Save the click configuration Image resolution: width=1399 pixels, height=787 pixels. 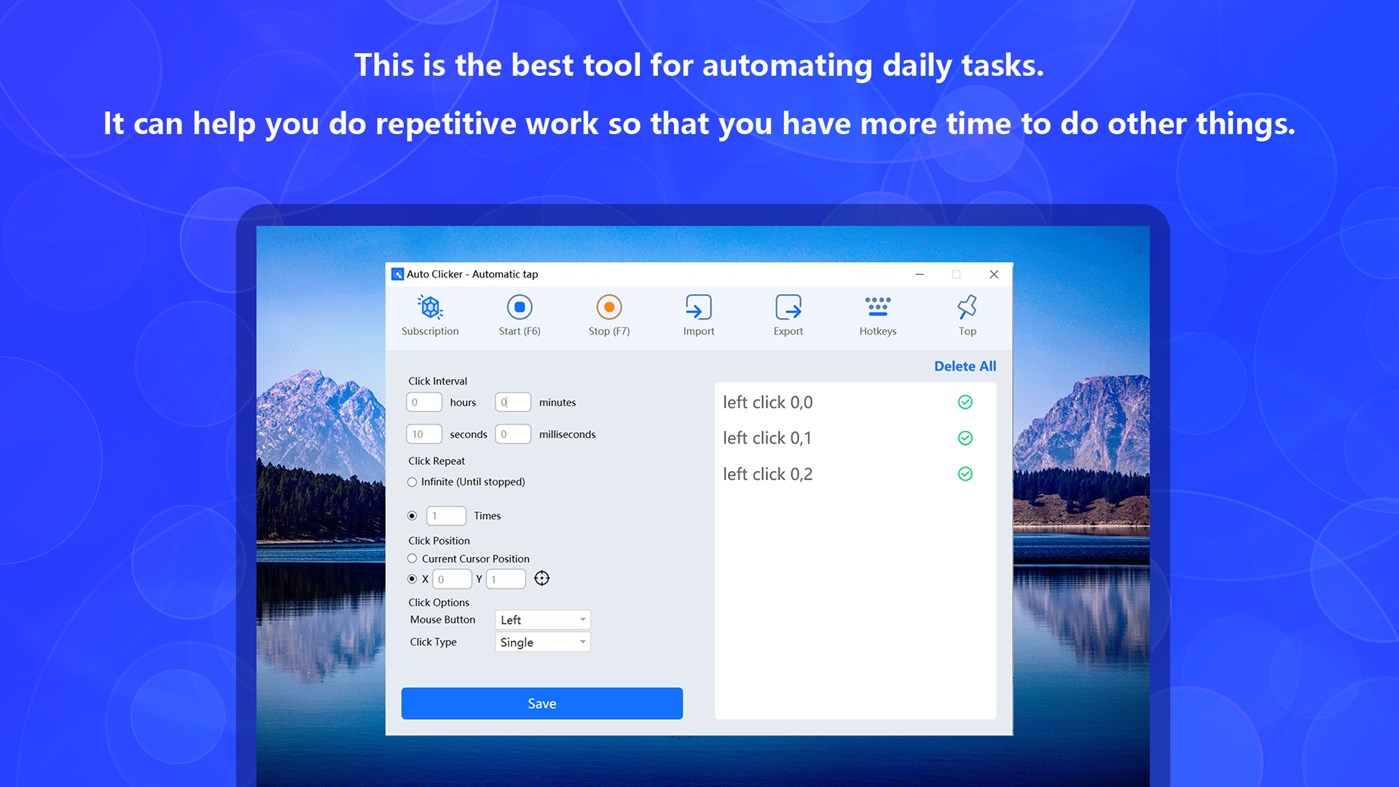point(542,703)
